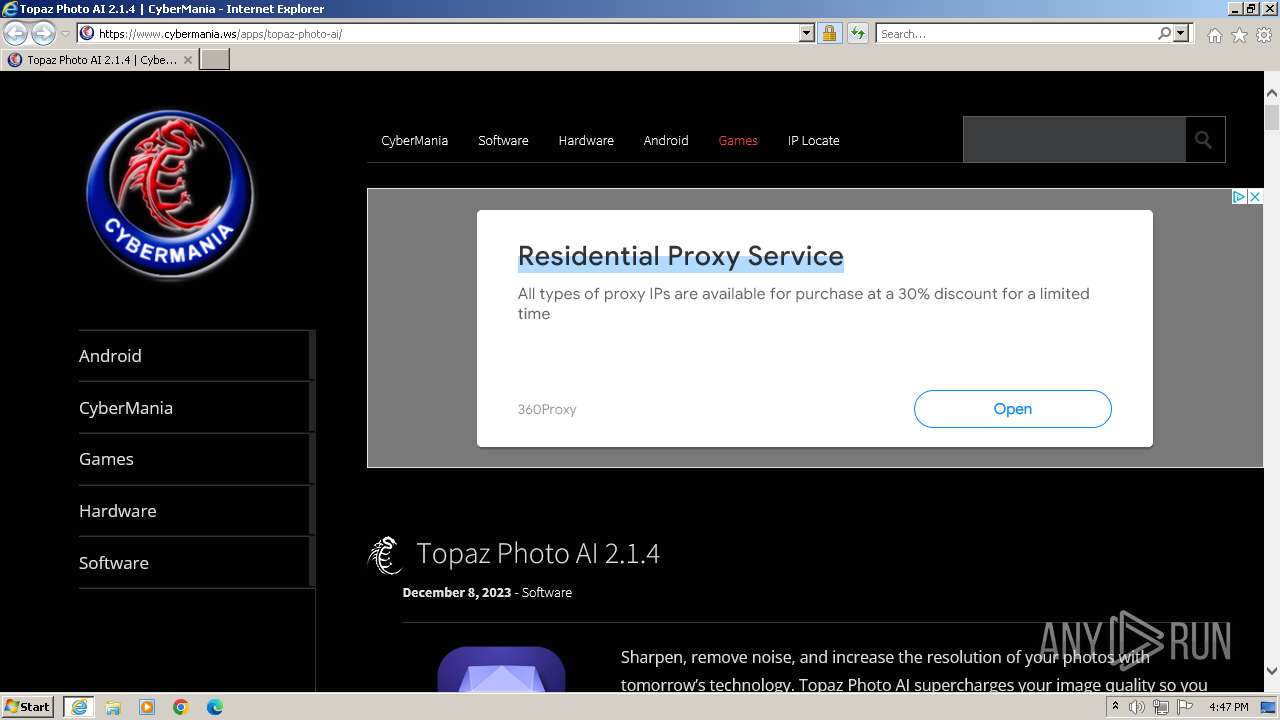Viewport: 1280px width, 720px height.
Task: Click the Residential Proxy Service ad headline
Action: (681, 256)
